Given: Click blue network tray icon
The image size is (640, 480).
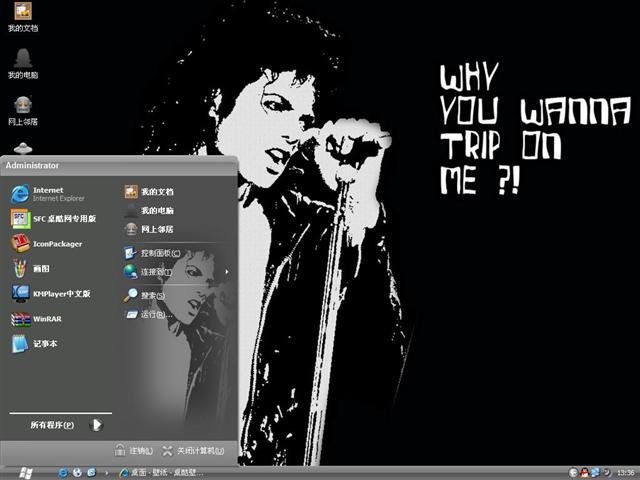Looking at the screenshot, I should (595, 473).
